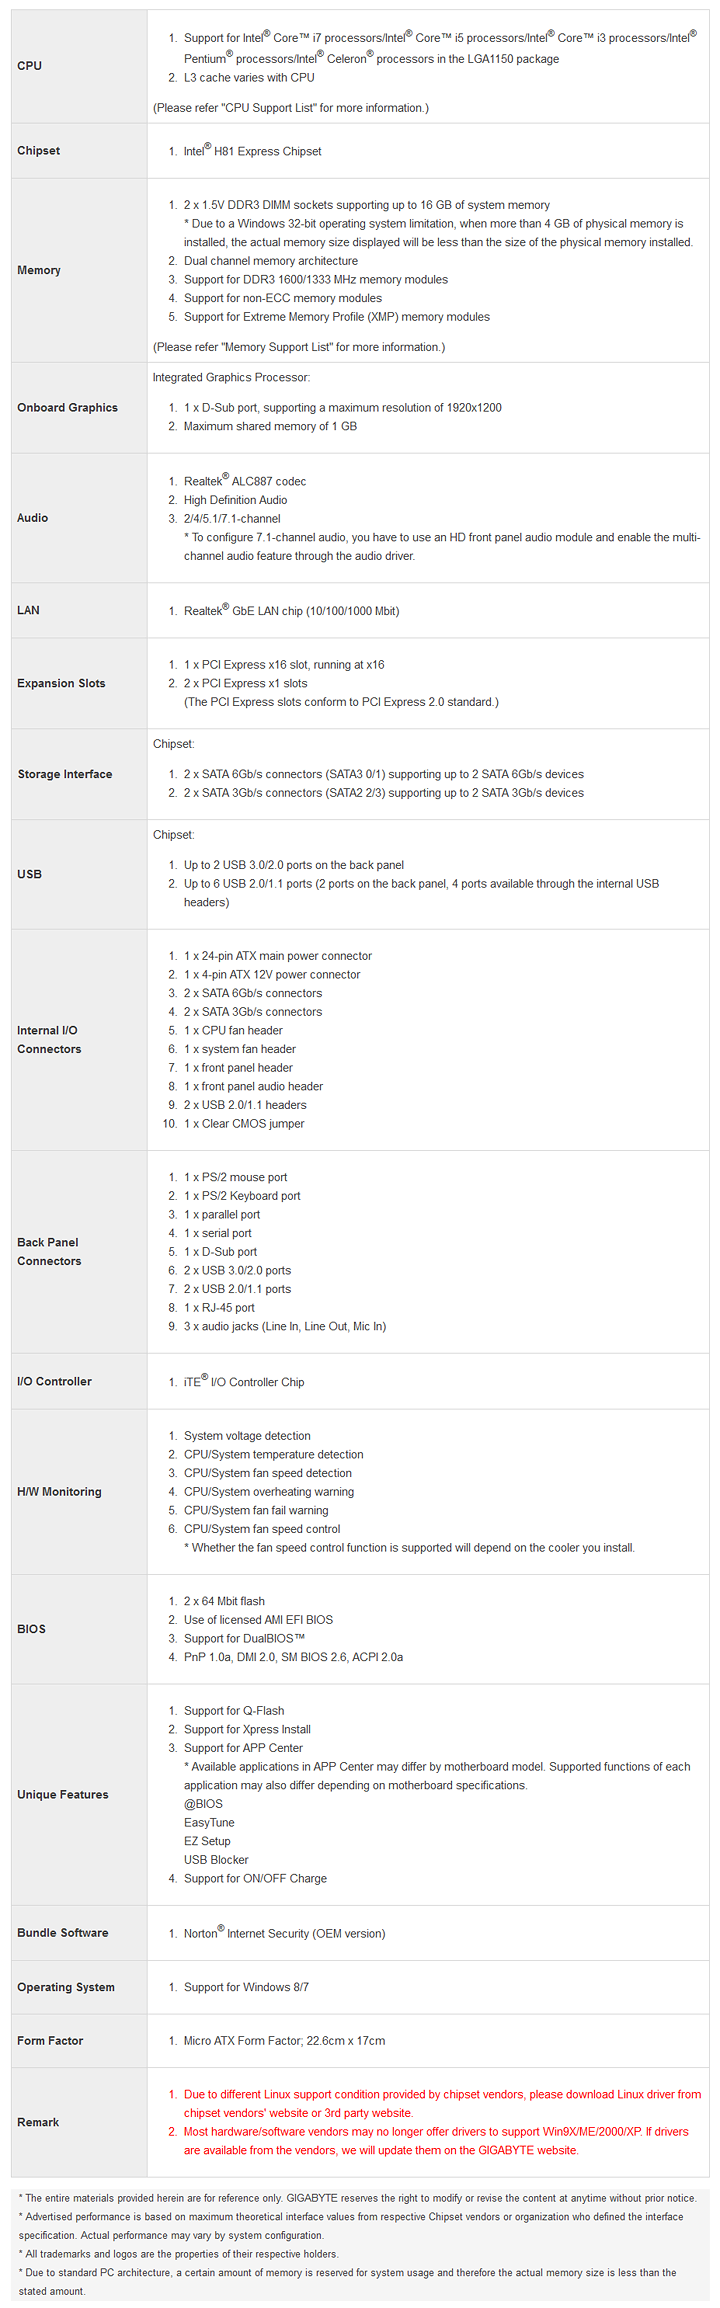Click the "Memory Support List" reference note
Image resolution: width=720 pixels, height=2308 pixels.
pyautogui.click(x=299, y=347)
